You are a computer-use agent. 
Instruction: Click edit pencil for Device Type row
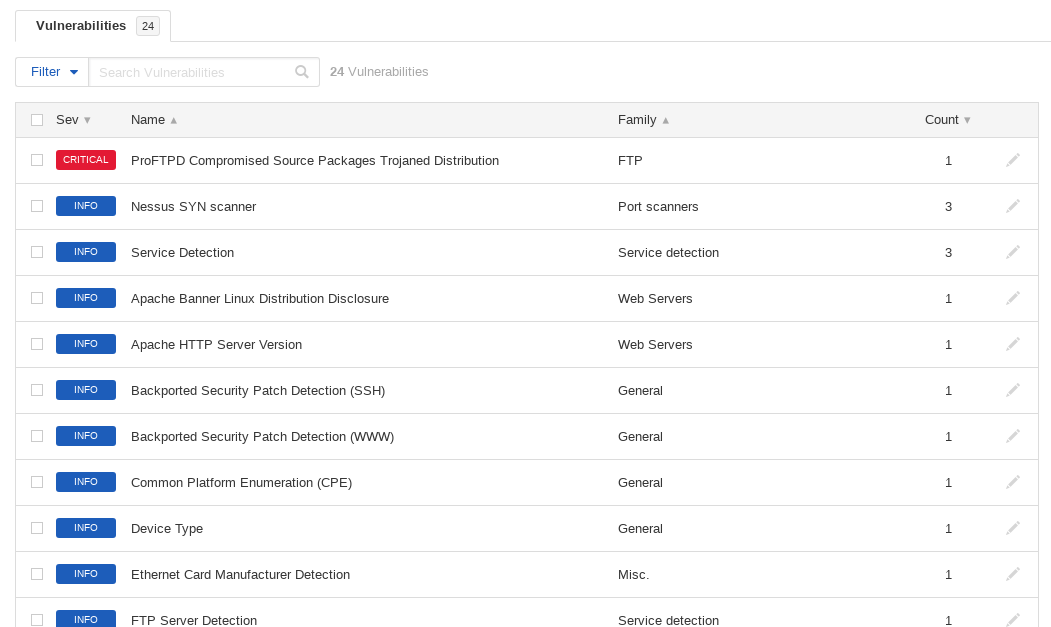click(1013, 528)
